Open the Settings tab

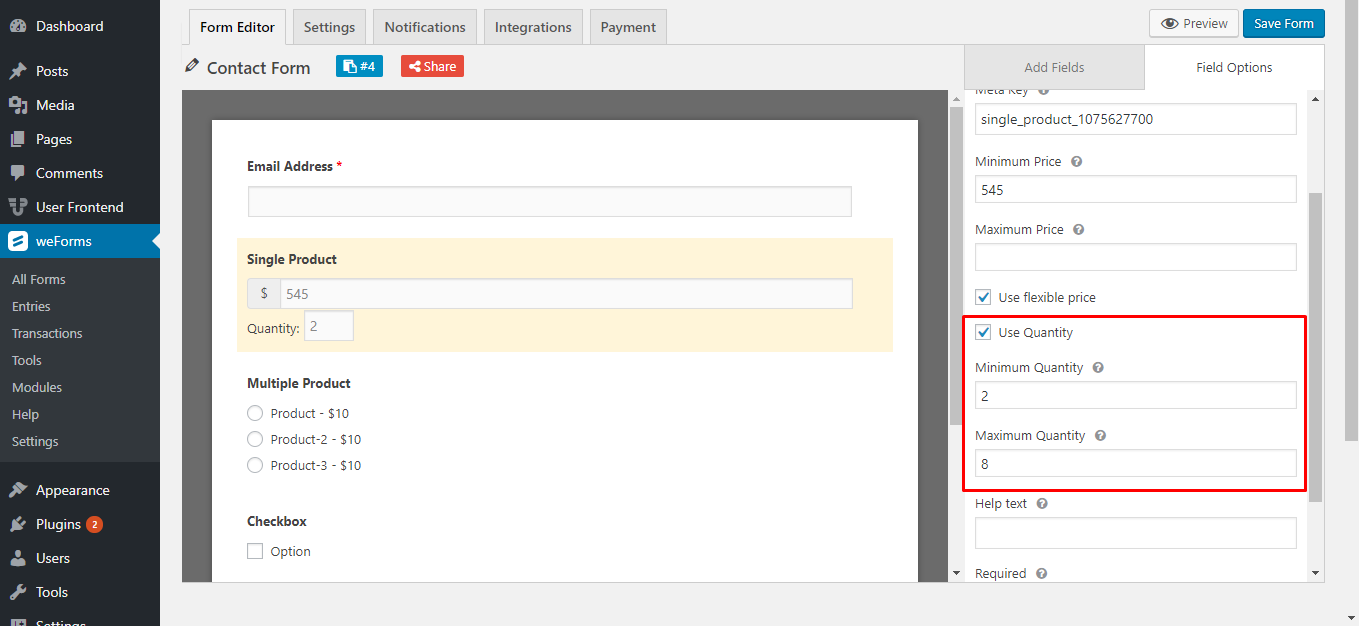tap(330, 27)
